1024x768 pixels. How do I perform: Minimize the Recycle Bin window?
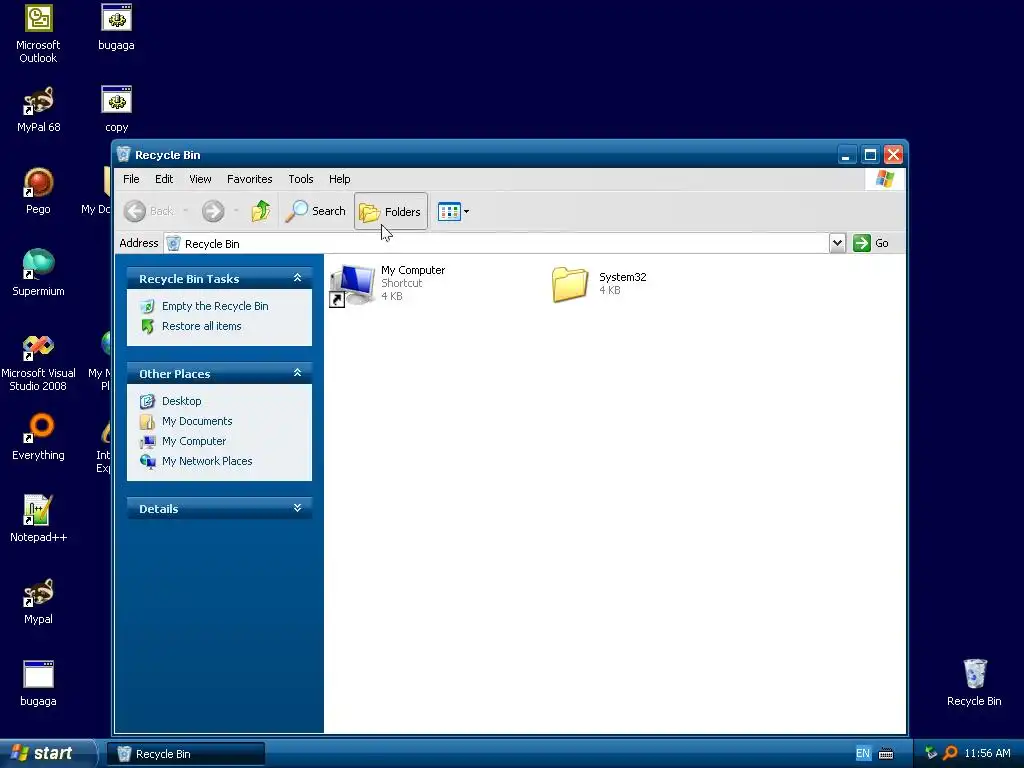pyautogui.click(x=846, y=155)
